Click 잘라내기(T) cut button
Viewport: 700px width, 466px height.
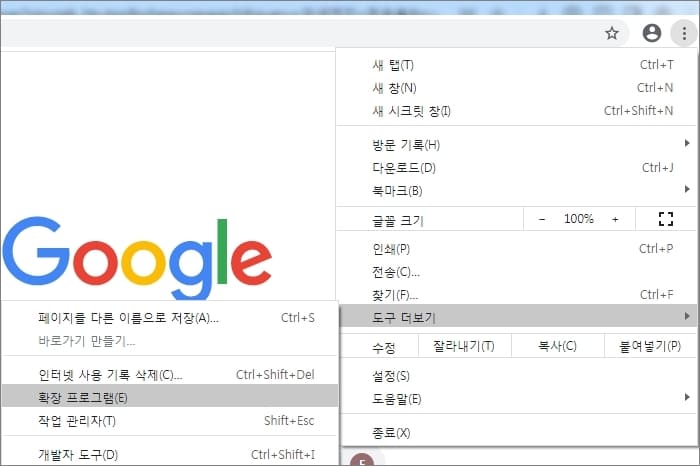[464, 346]
